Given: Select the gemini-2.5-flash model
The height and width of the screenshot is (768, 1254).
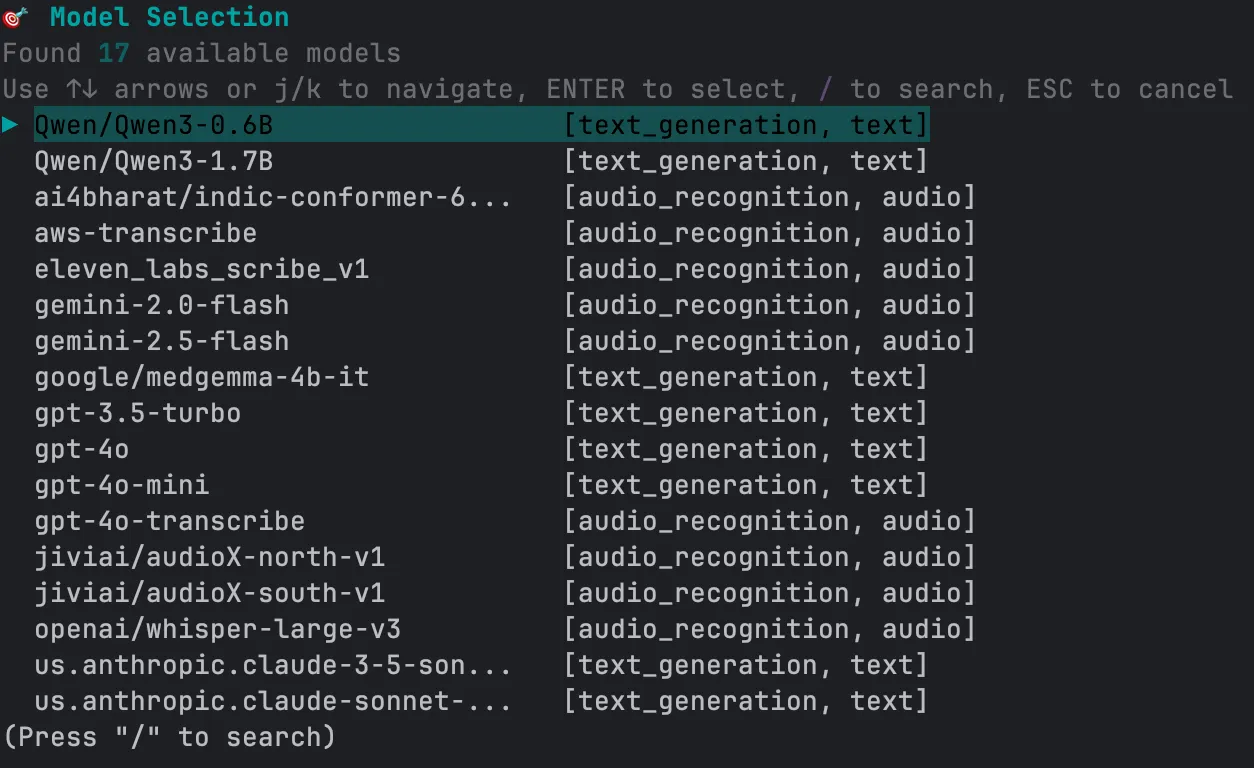Looking at the screenshot, I should click(x=505, y=341).
